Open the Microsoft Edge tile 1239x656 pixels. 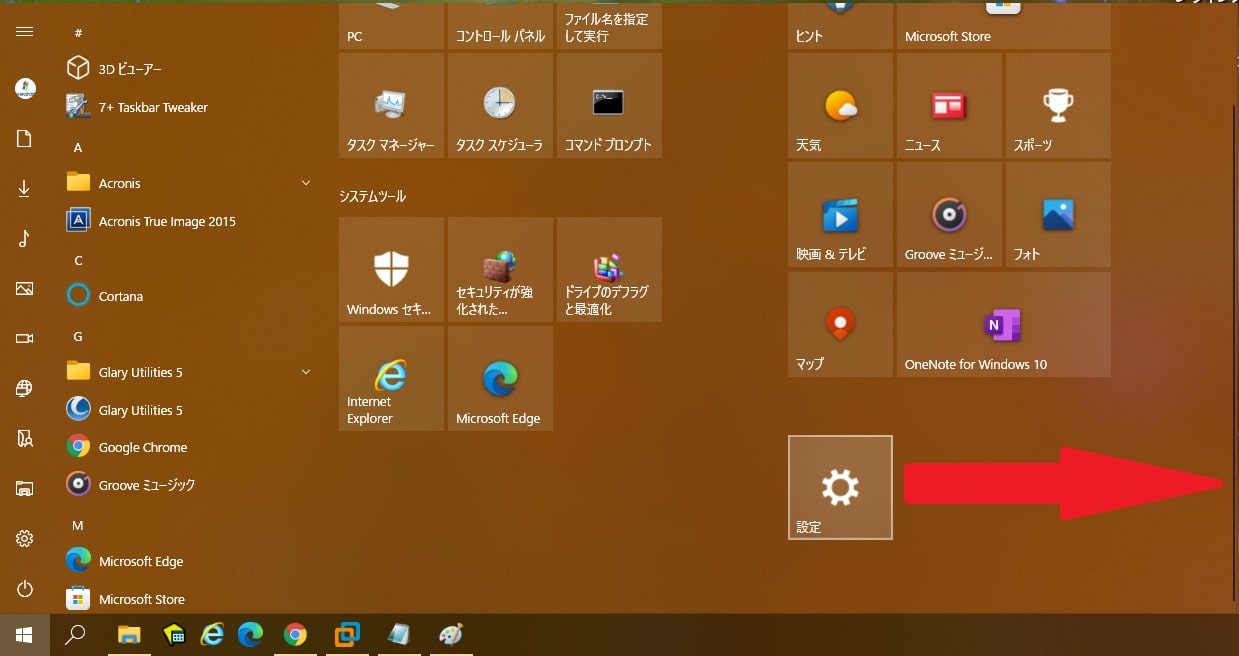coord(500,379)
